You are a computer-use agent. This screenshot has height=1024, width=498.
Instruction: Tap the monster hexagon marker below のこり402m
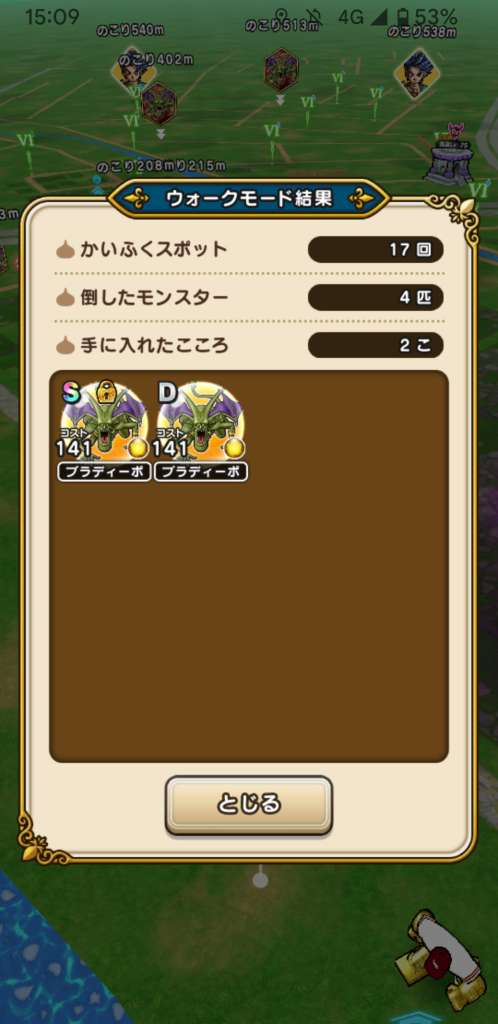pos(159,104)
